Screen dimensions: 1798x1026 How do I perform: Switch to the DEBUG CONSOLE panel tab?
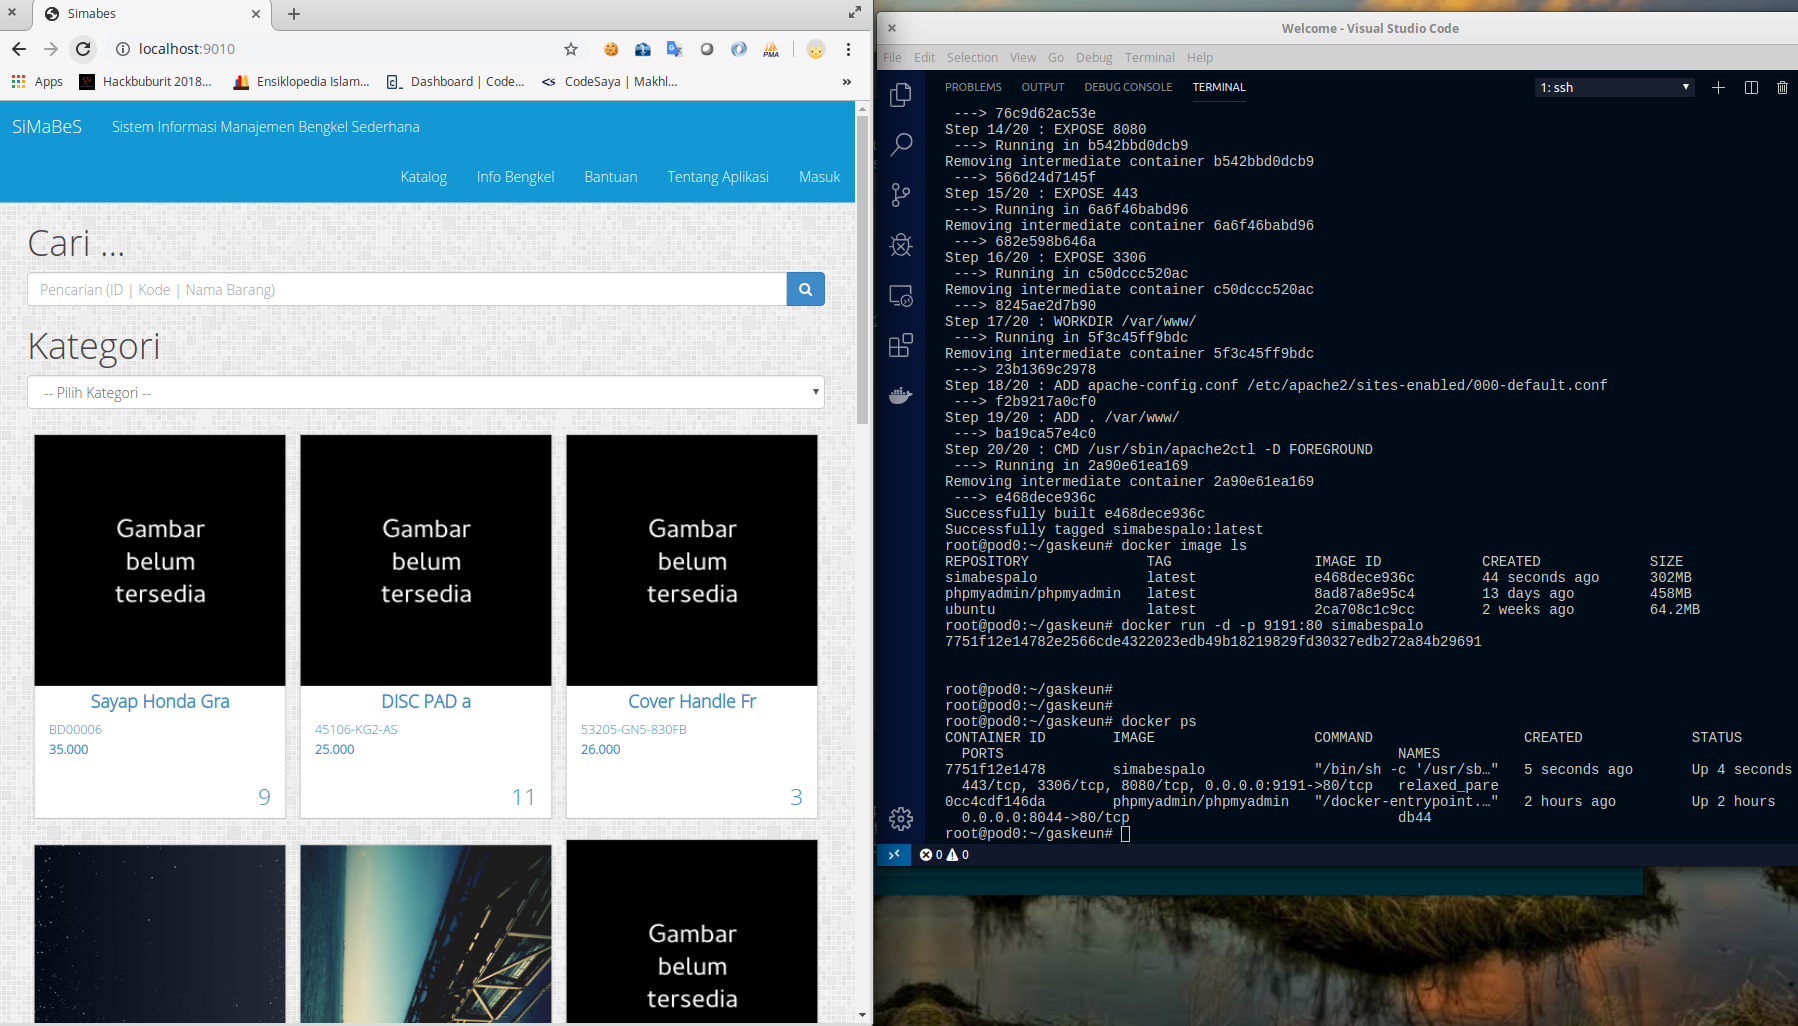click(x=1128, y=88)
